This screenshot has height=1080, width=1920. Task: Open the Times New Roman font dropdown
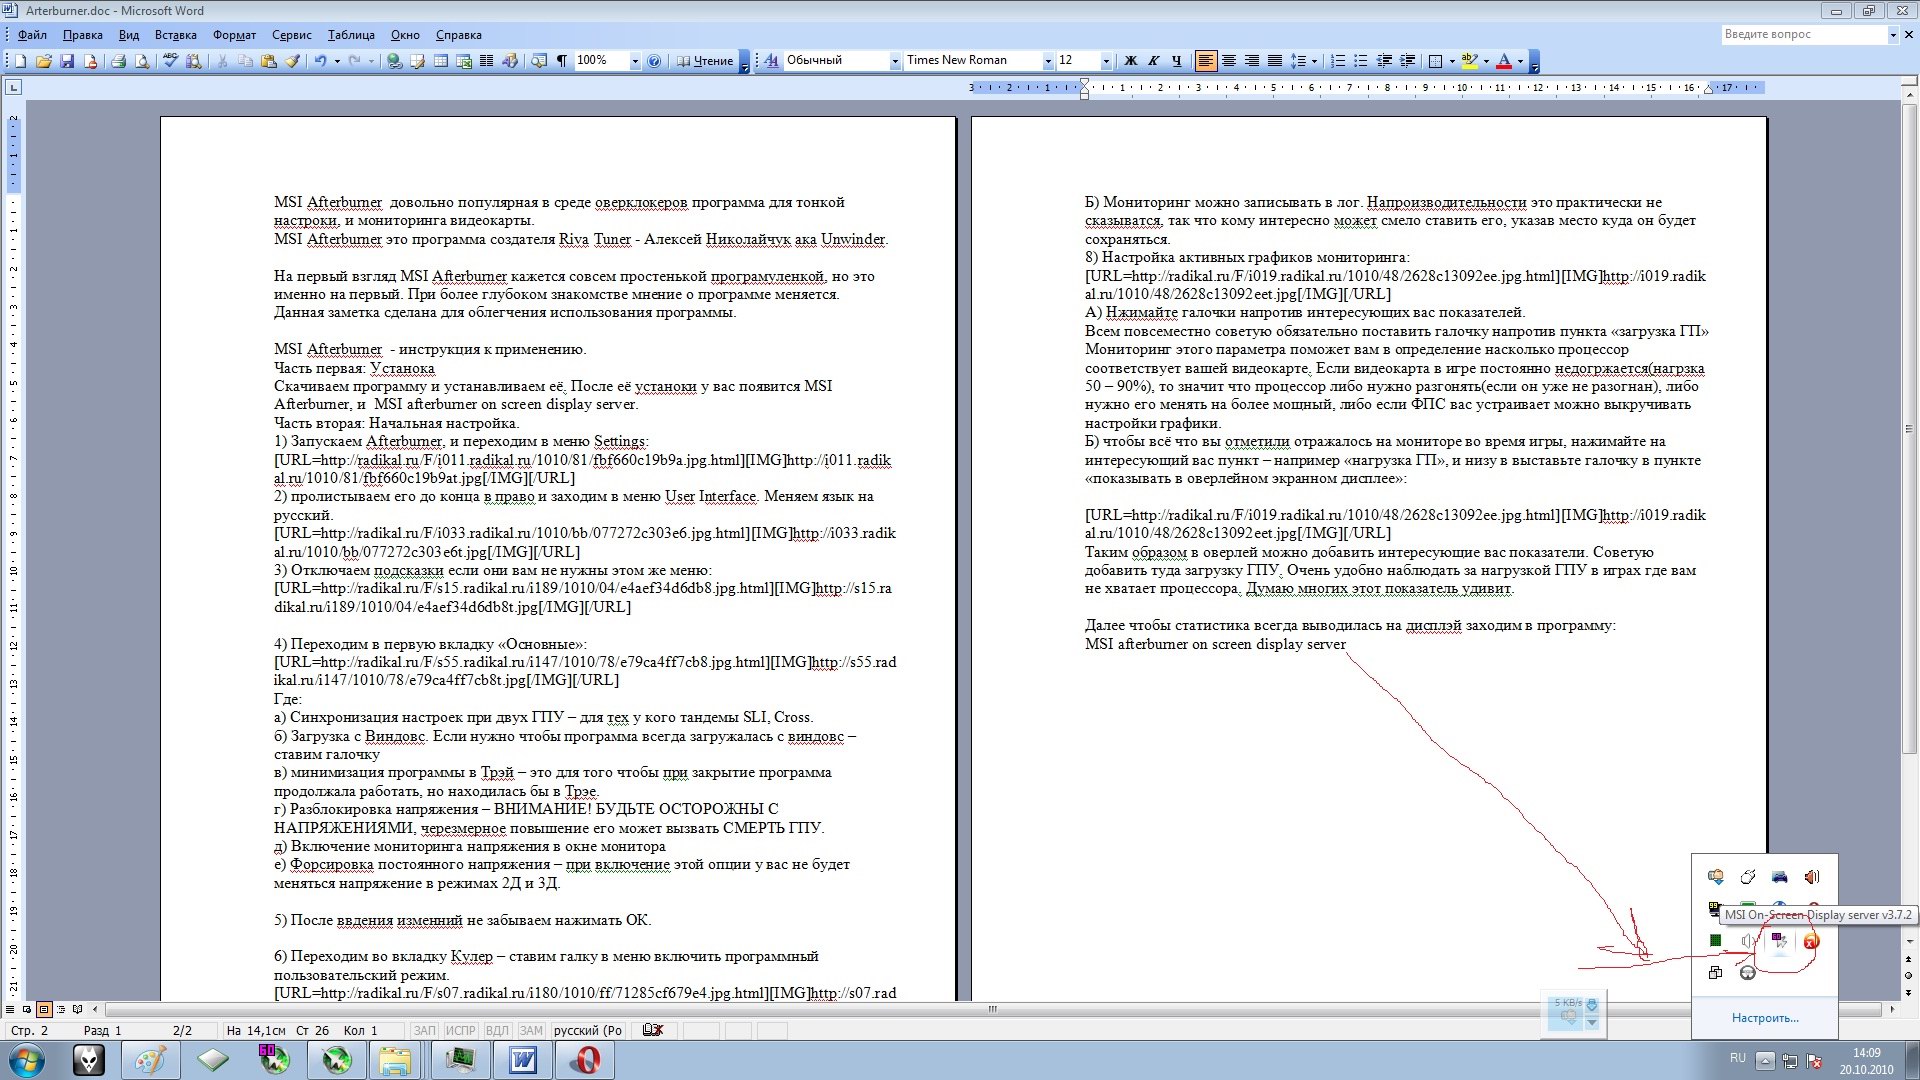(x=1047, y=61)
